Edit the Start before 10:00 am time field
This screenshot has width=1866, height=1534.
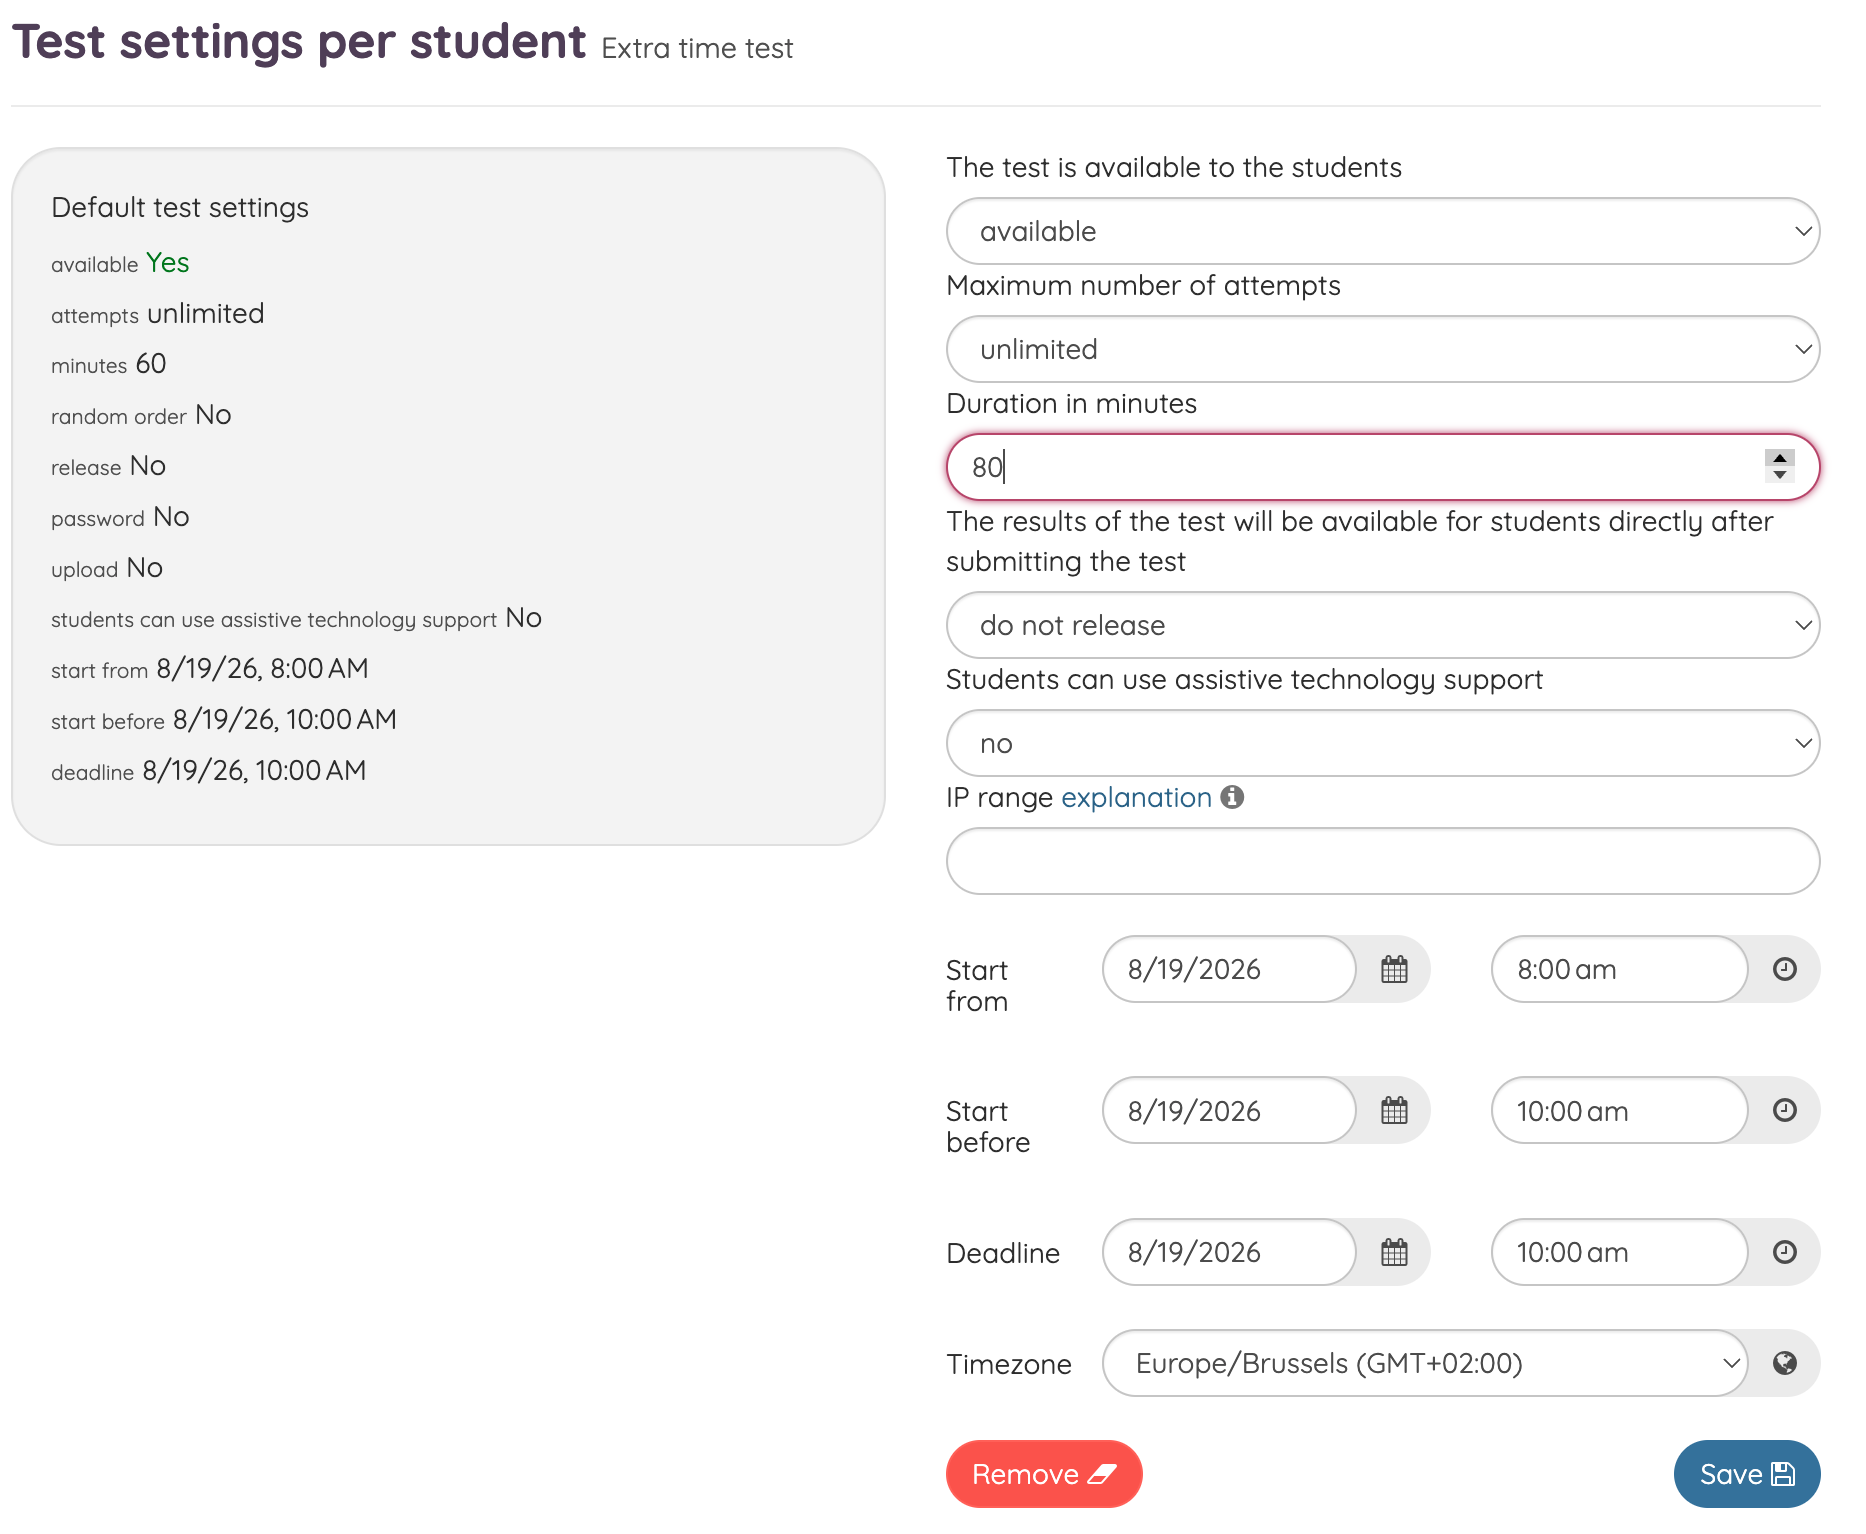[x=1619, y=1110]
